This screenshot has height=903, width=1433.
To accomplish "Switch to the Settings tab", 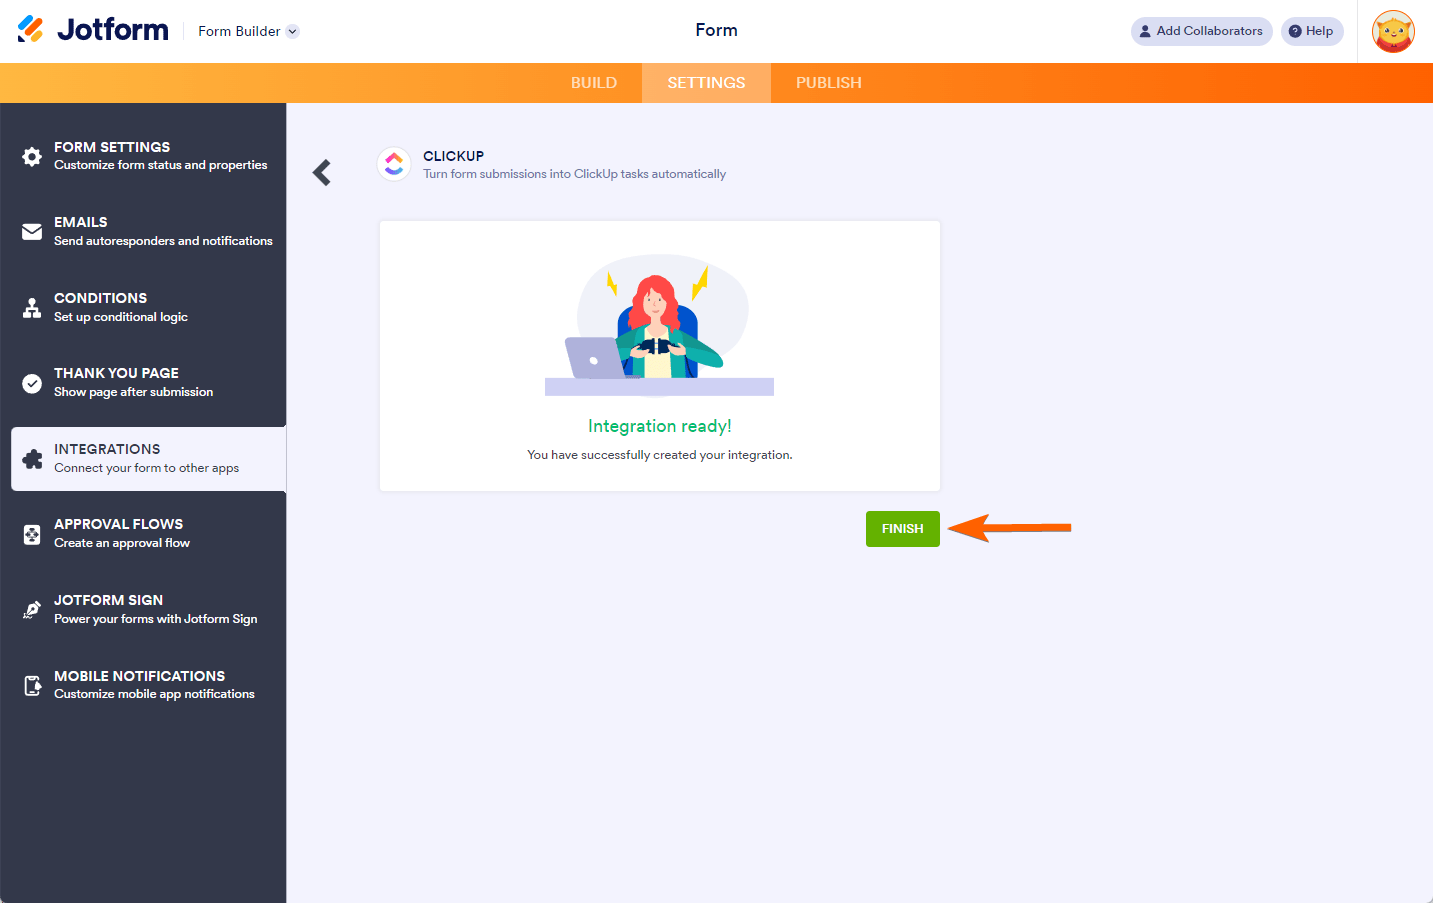I will point(706,83).
